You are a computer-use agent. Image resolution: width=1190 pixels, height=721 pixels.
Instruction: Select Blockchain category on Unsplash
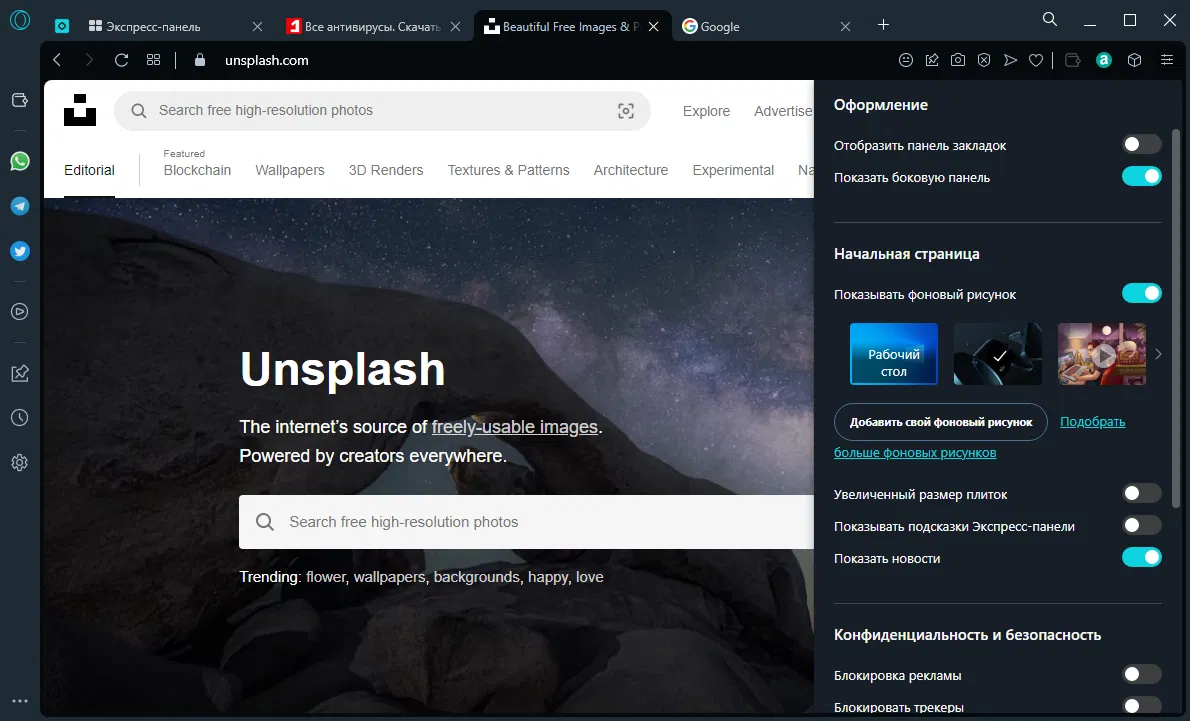click(x=197, y=170)
